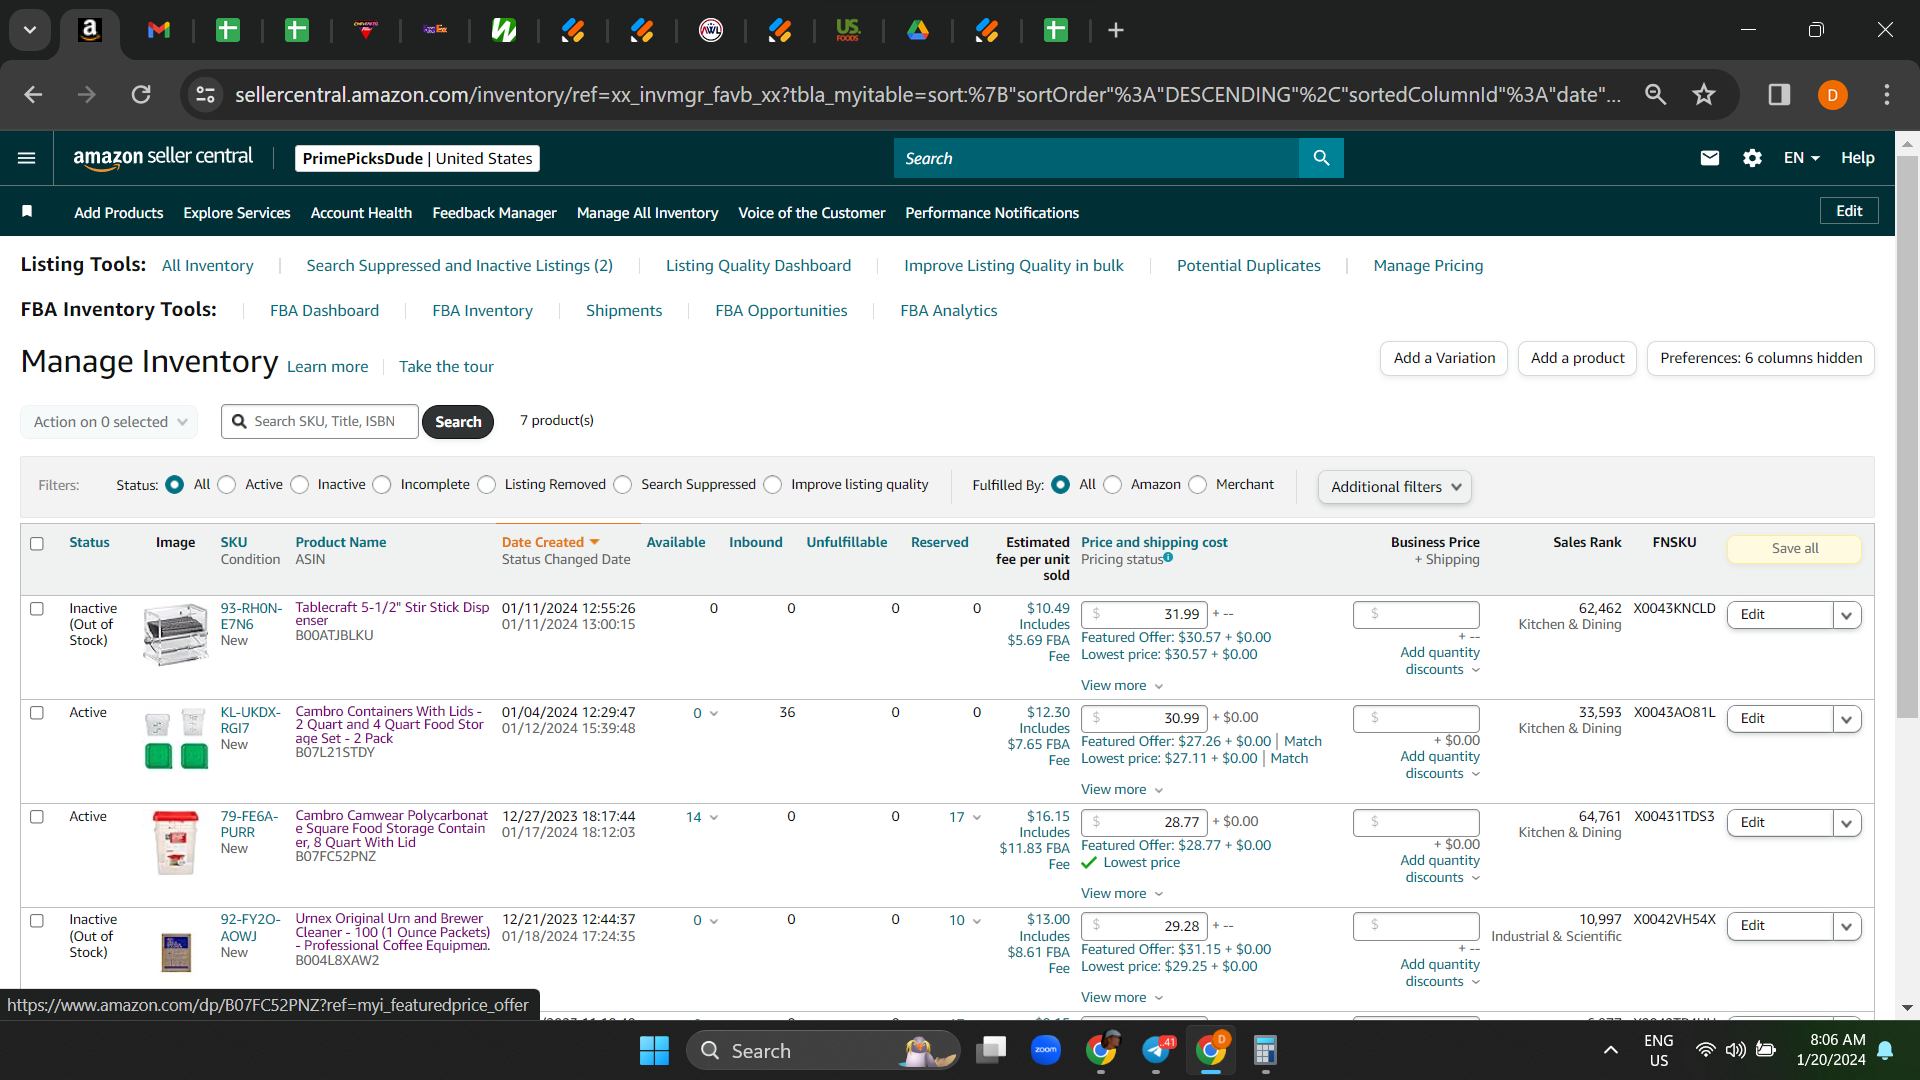The height and width of the screenshot is (1080, 1920).
Task: Filter by Fulfilled By Amazon radio
Action: pyautogui.click(x=1113, y=485)
